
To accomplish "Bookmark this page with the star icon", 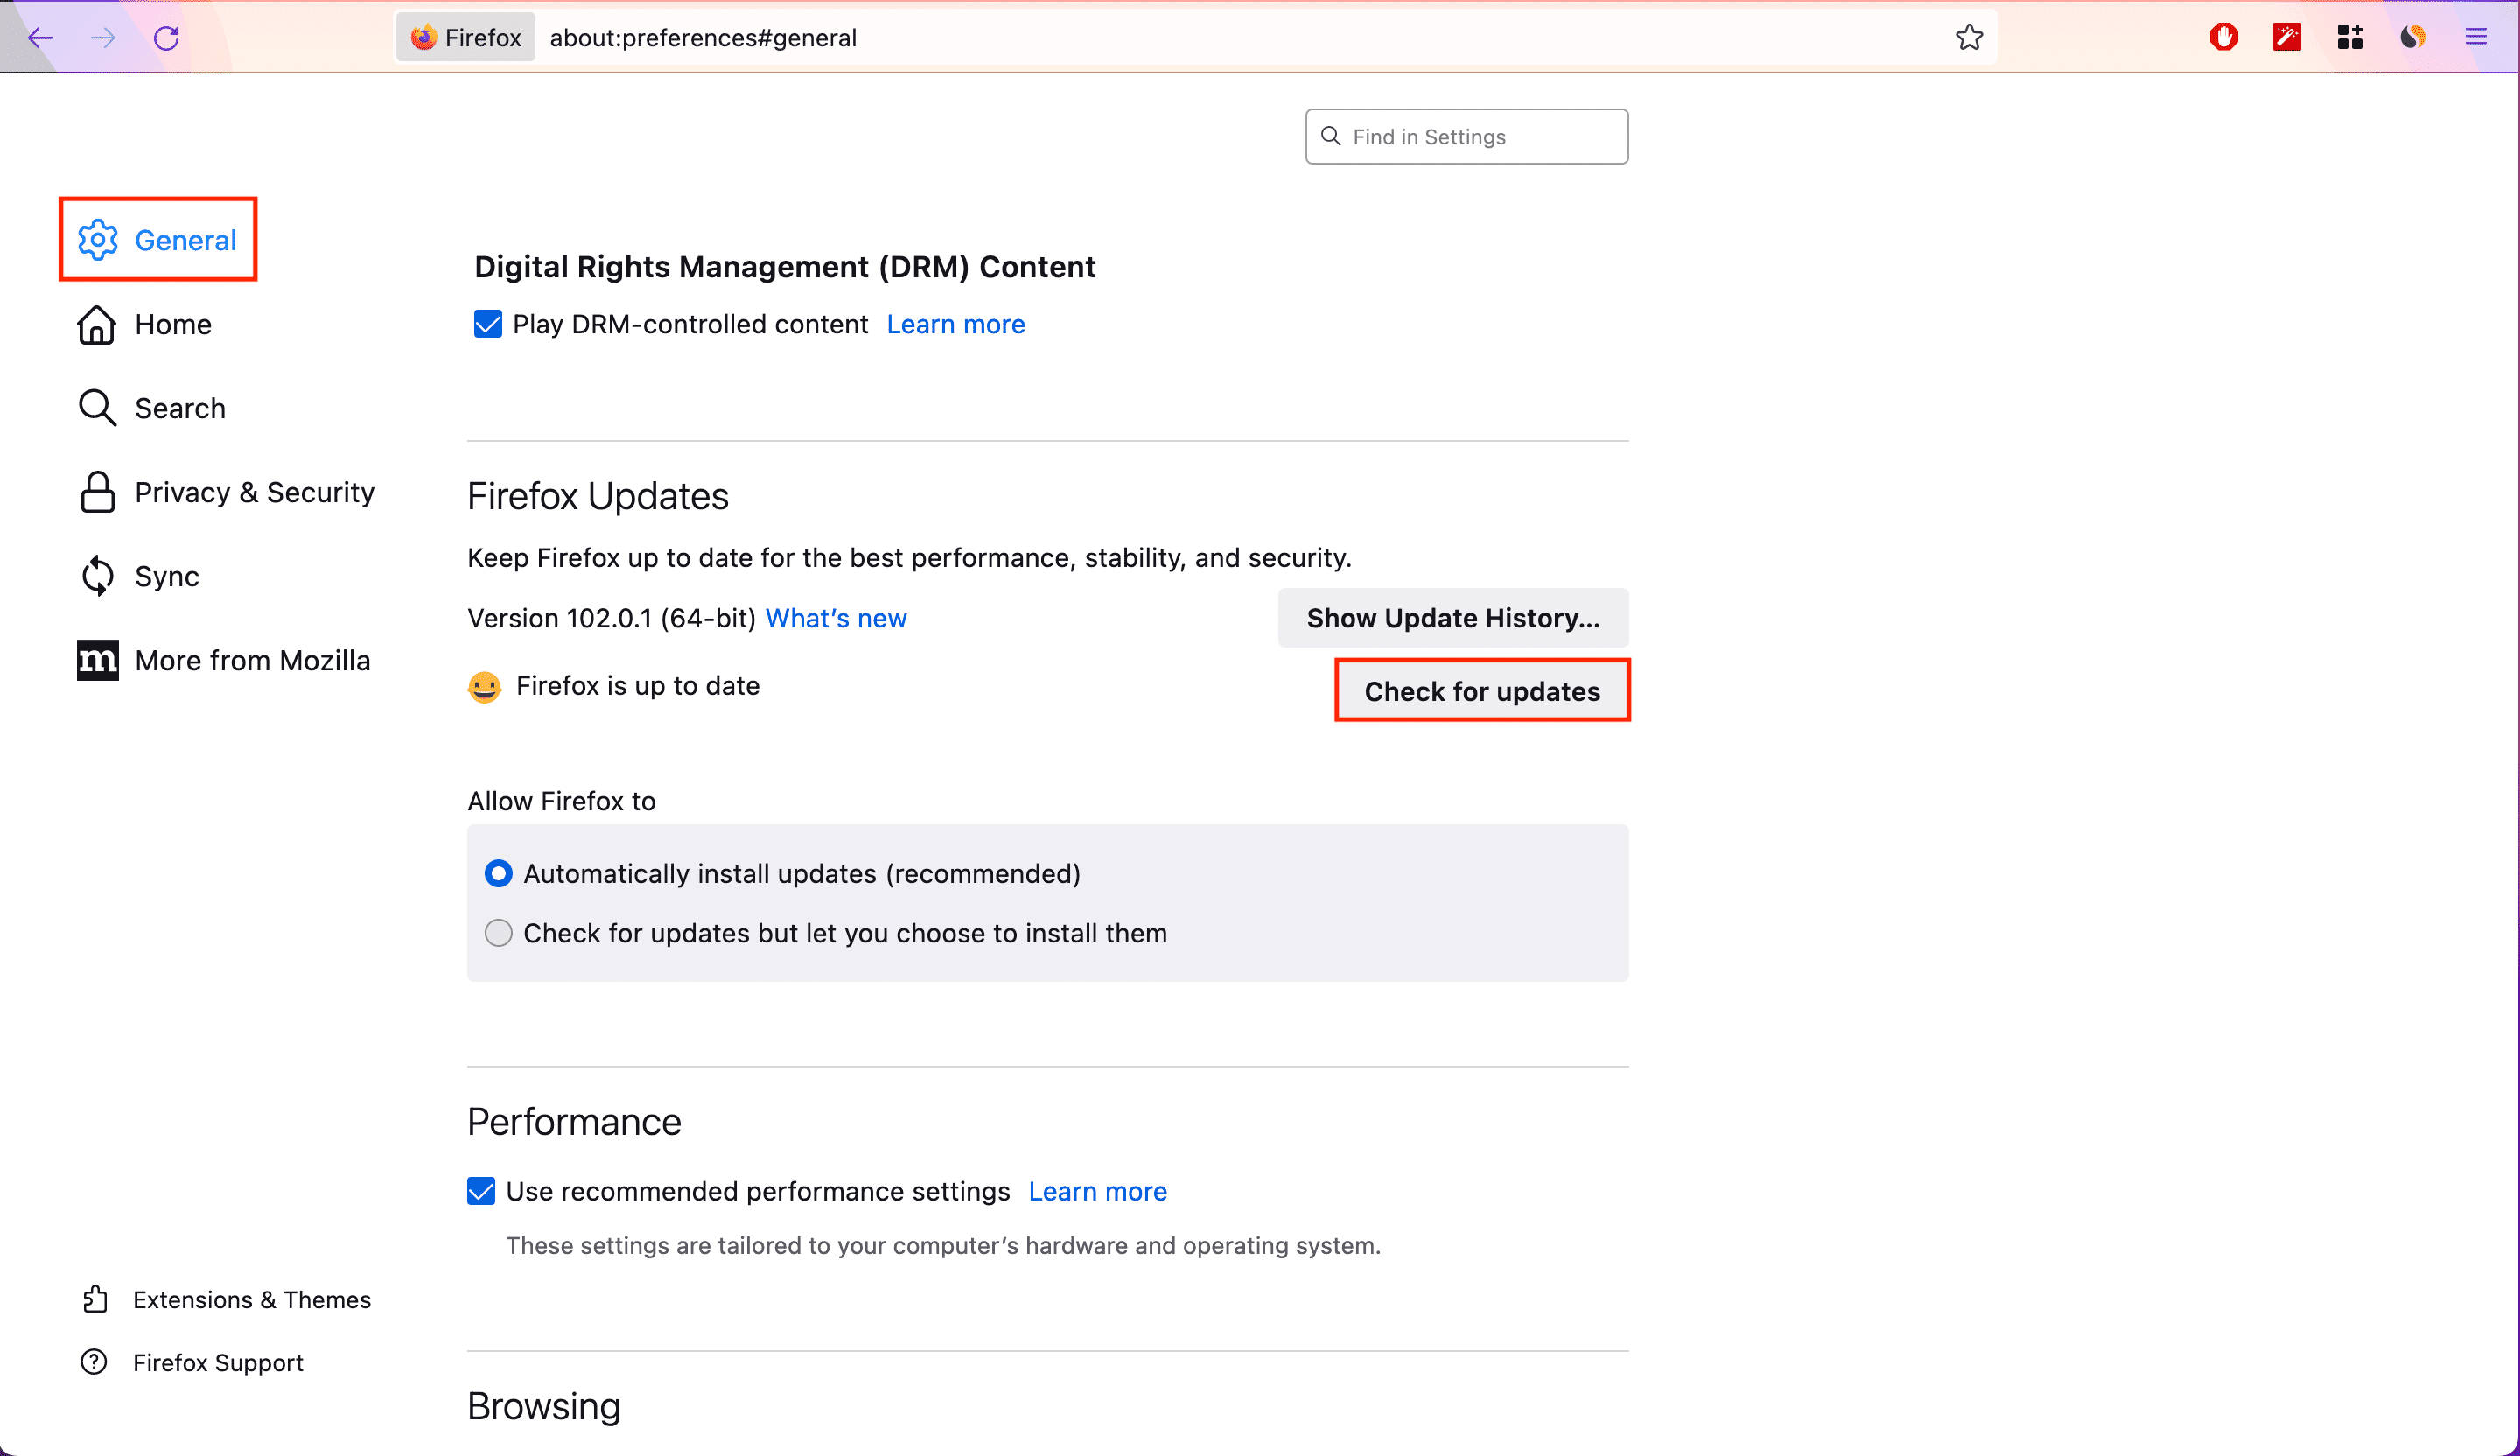I will (x=1969, y=38).
